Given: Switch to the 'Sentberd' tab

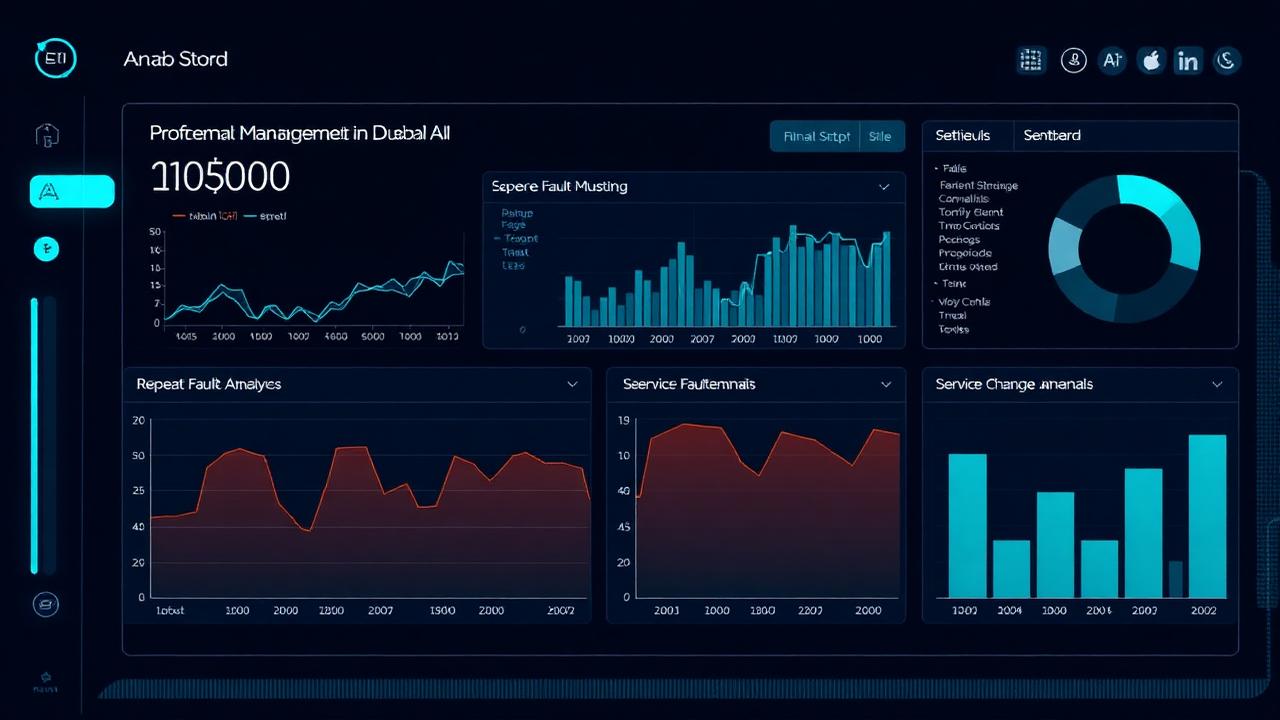Looking at the screenshot, I should pos(1052,135).
